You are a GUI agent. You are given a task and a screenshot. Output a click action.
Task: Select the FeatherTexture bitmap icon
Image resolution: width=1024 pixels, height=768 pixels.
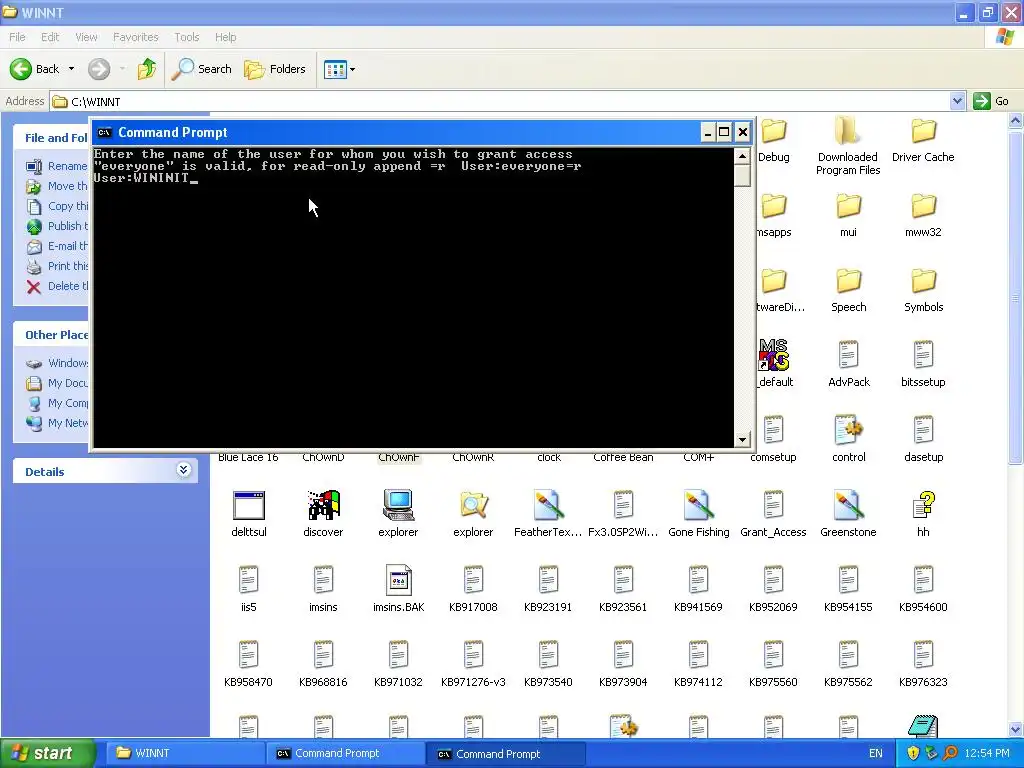click(548, 505)
